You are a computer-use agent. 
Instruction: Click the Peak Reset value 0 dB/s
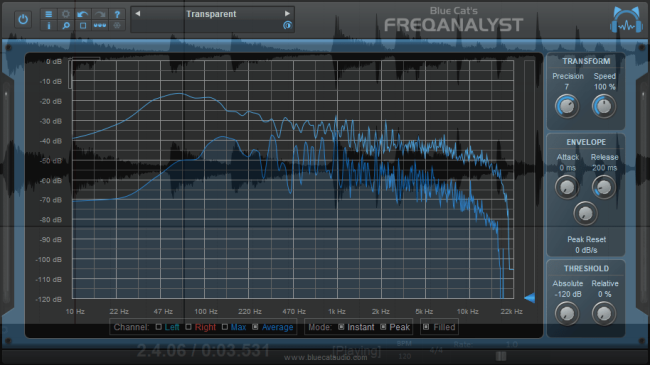tap(586, 250)
